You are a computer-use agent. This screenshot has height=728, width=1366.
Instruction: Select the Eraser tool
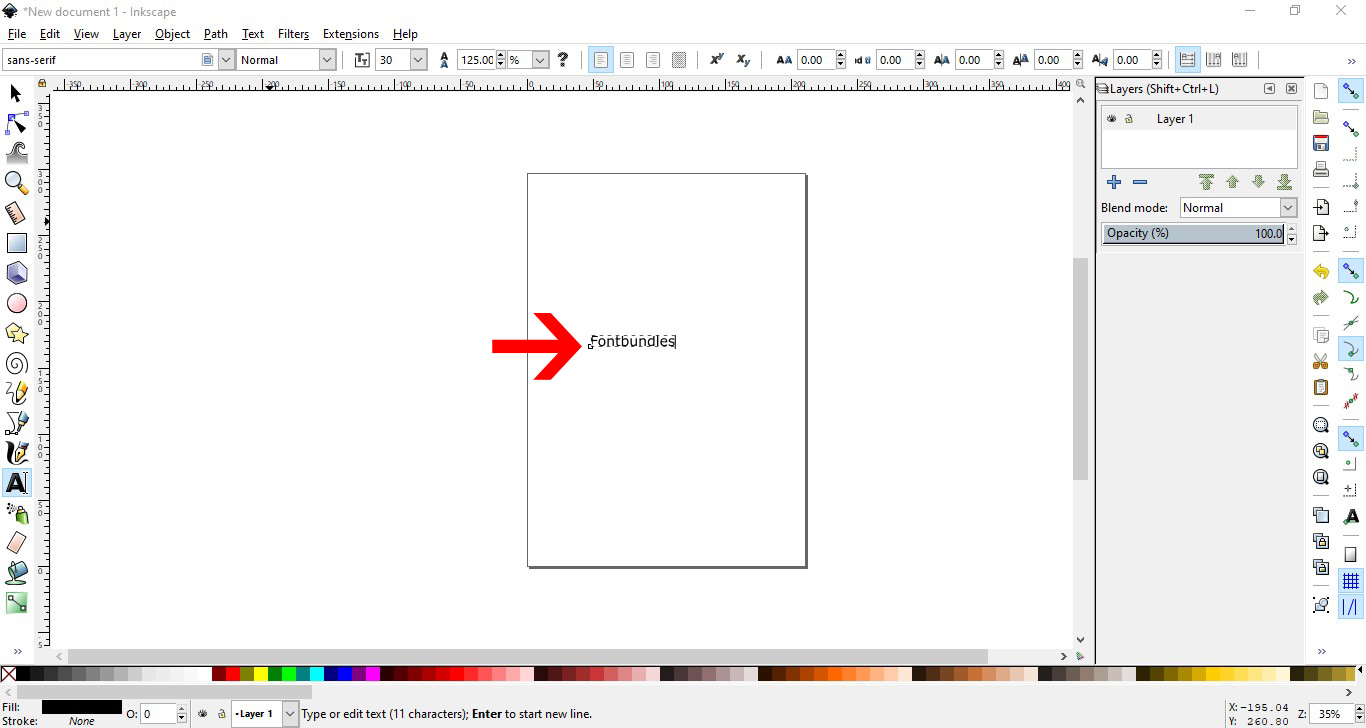tap(16, 543)
